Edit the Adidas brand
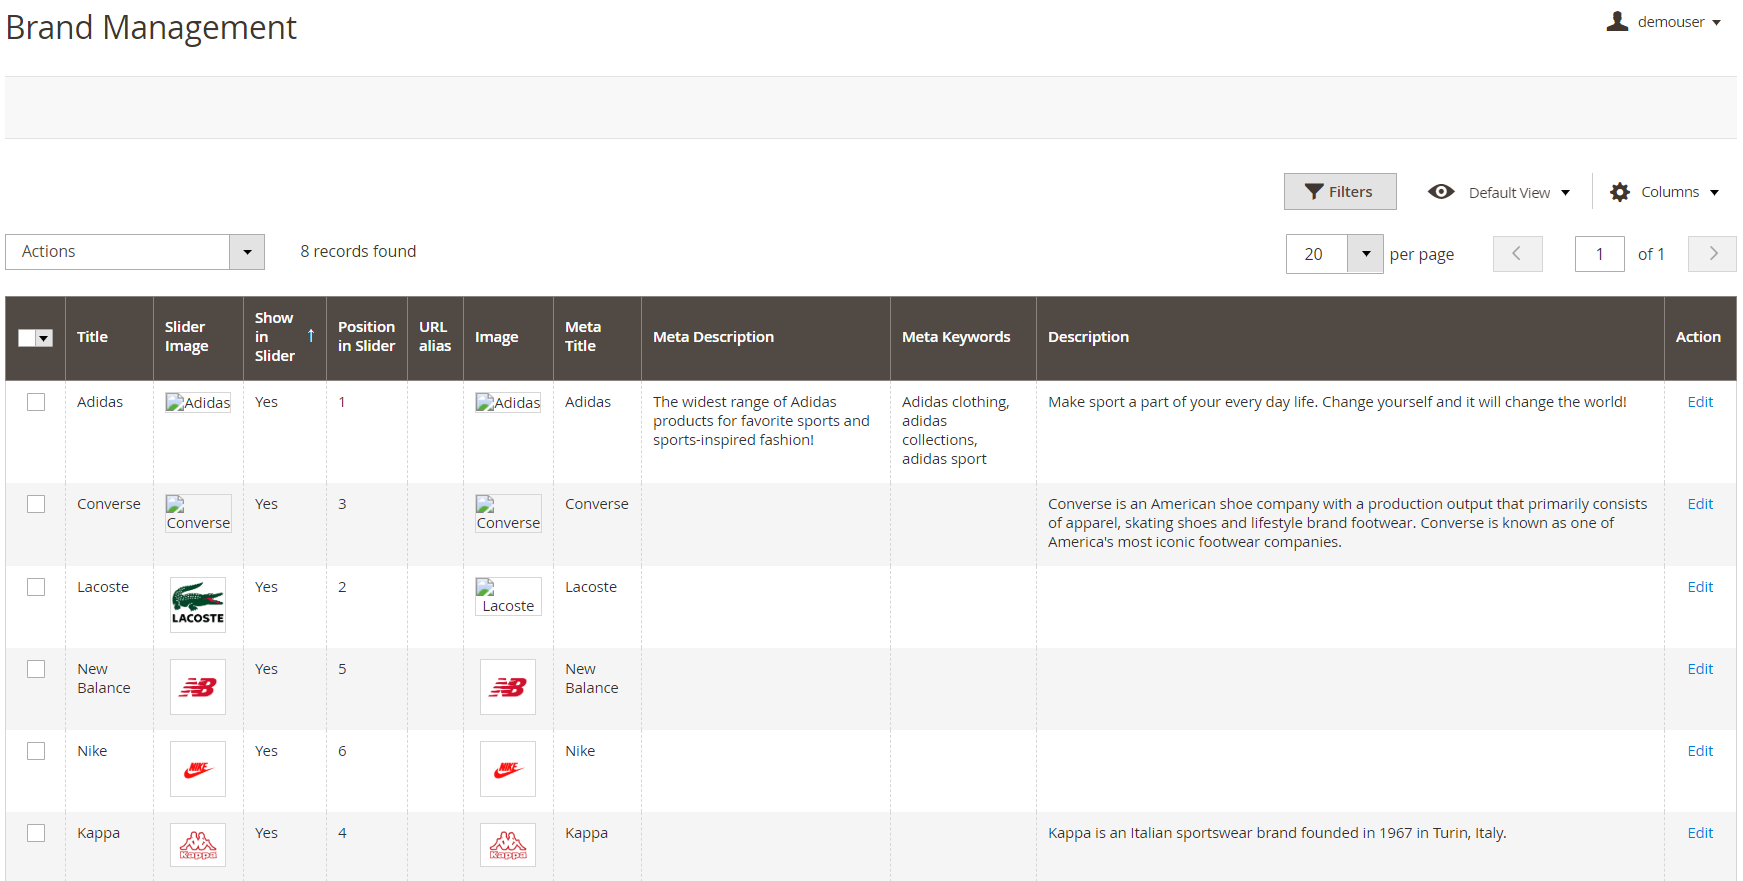 [1700, 402]
